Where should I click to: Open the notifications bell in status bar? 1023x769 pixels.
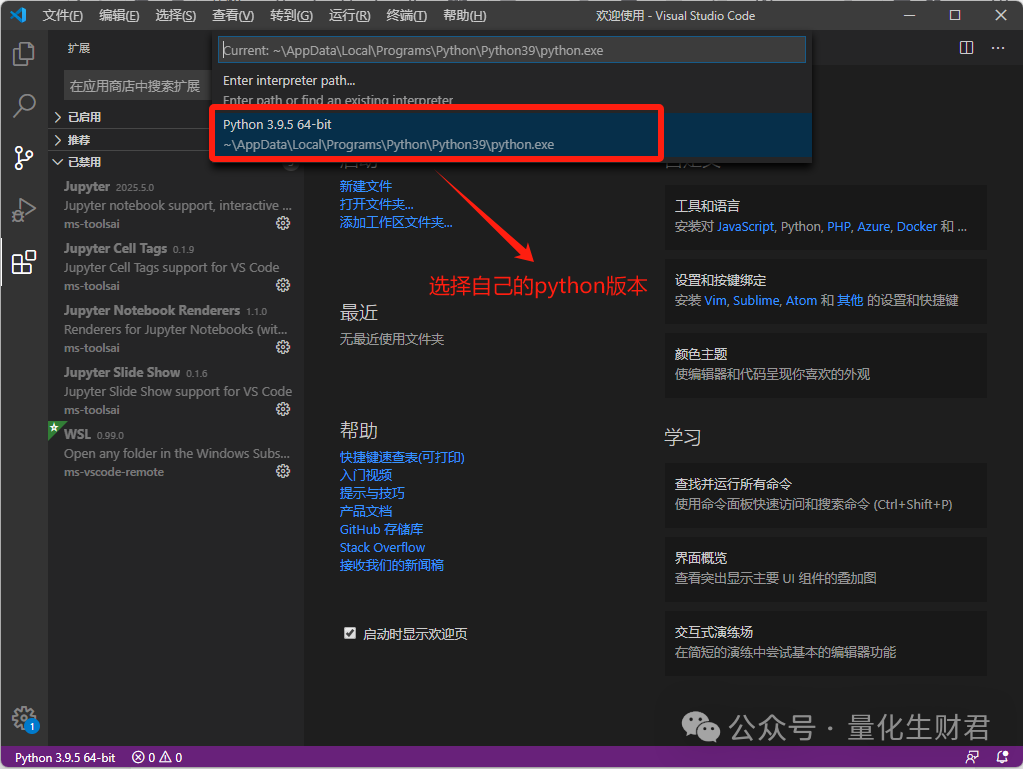[1003, 757]
